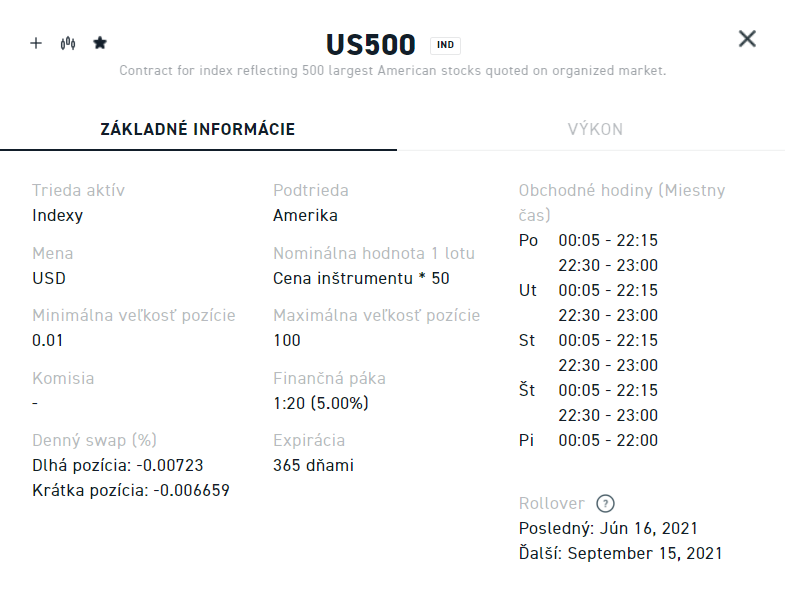Click the Dlhá pozícia swap value
This screenshot has width=785, height=592.
[x=118, y=465]
